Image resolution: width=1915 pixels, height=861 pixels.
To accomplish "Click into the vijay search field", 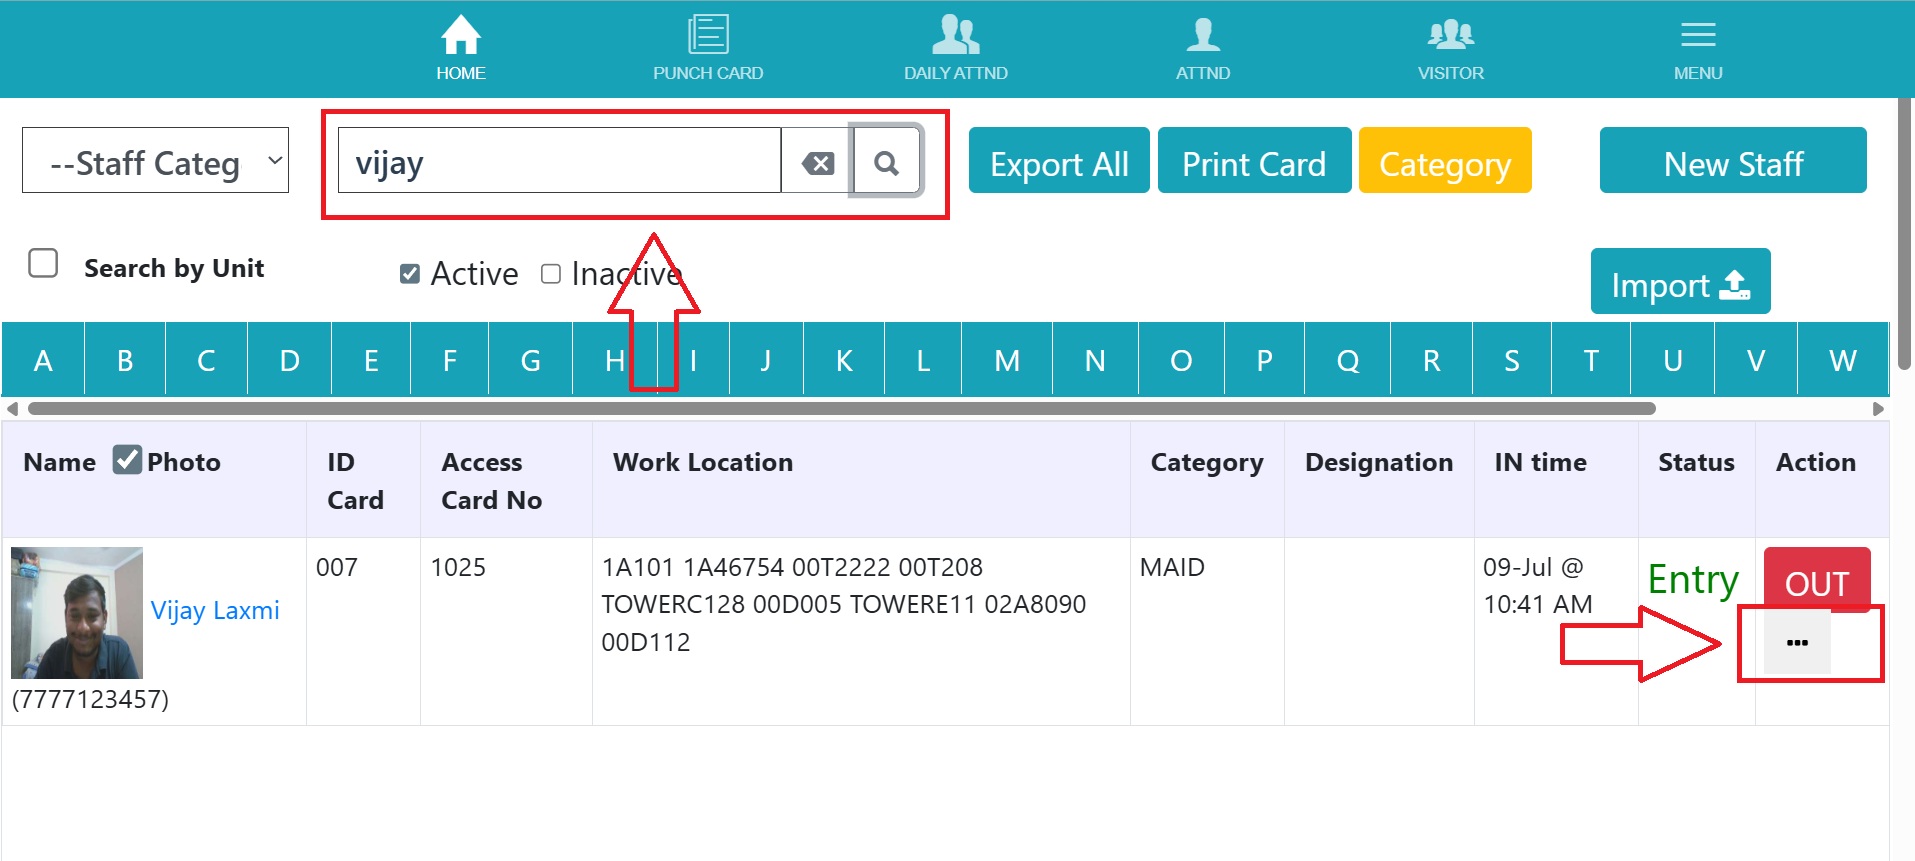I will click(558, 161).
